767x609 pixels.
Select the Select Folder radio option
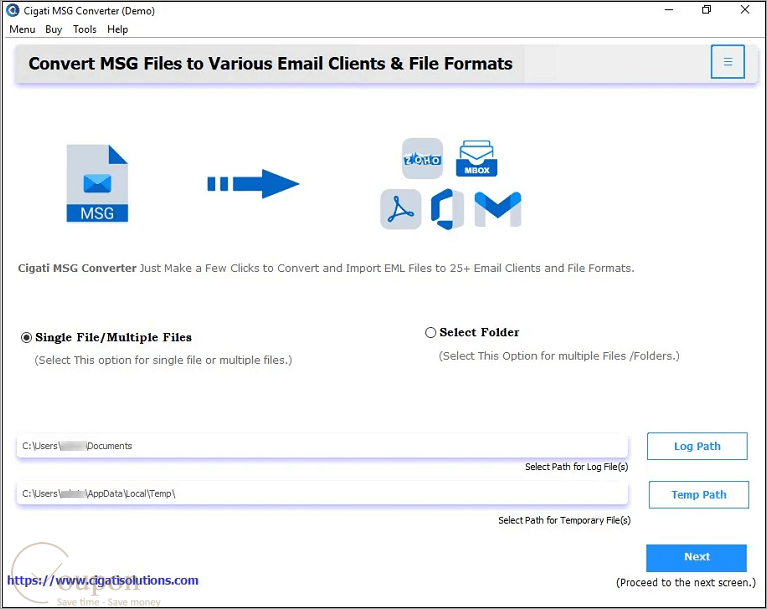(430, 333)
